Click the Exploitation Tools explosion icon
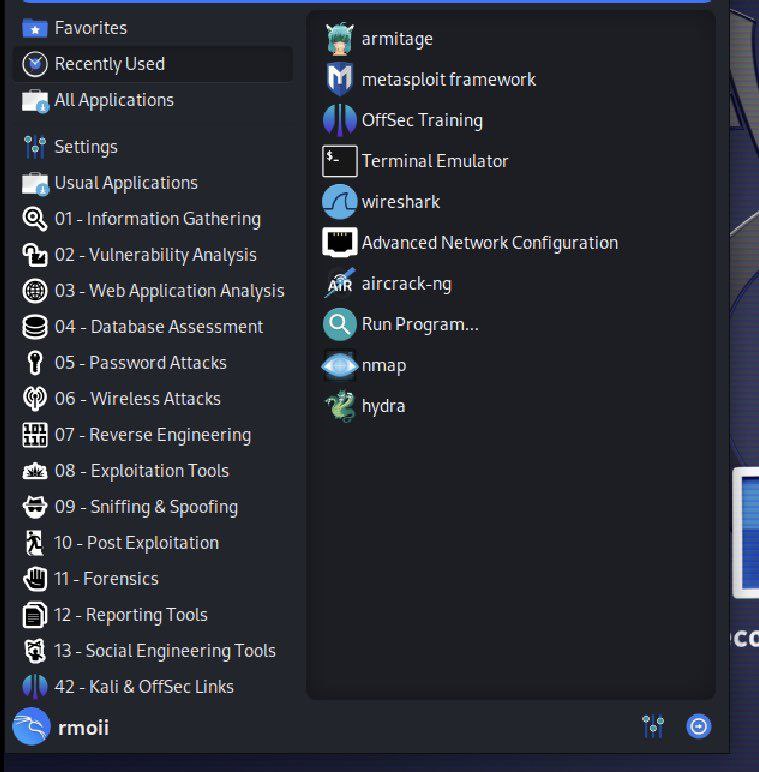 [x=35, y=471]
